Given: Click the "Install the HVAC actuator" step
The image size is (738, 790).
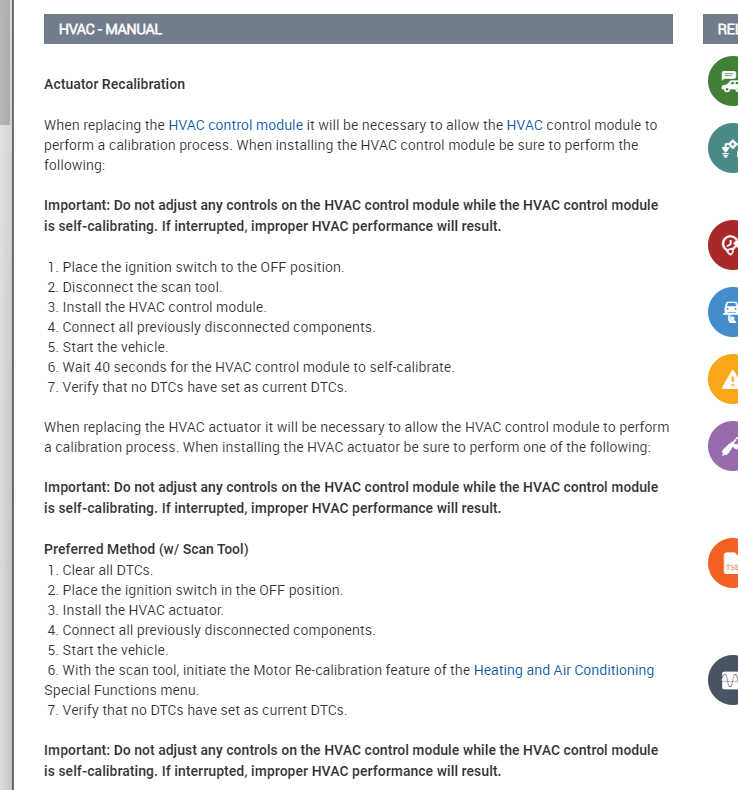Looking at the screenshot, I should (x=143, y=610).
